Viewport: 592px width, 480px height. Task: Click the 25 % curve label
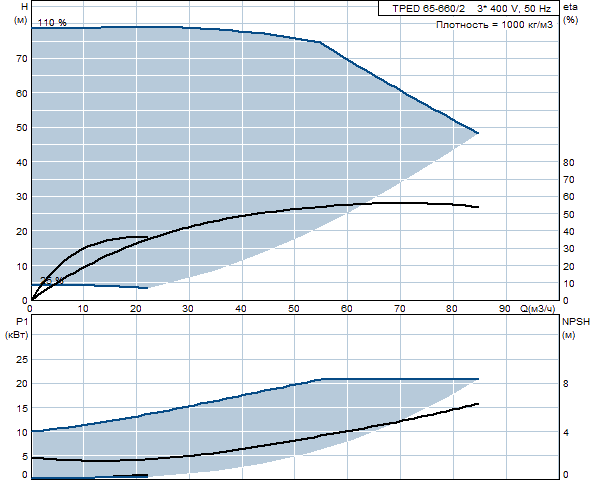[x=52, y=280]
